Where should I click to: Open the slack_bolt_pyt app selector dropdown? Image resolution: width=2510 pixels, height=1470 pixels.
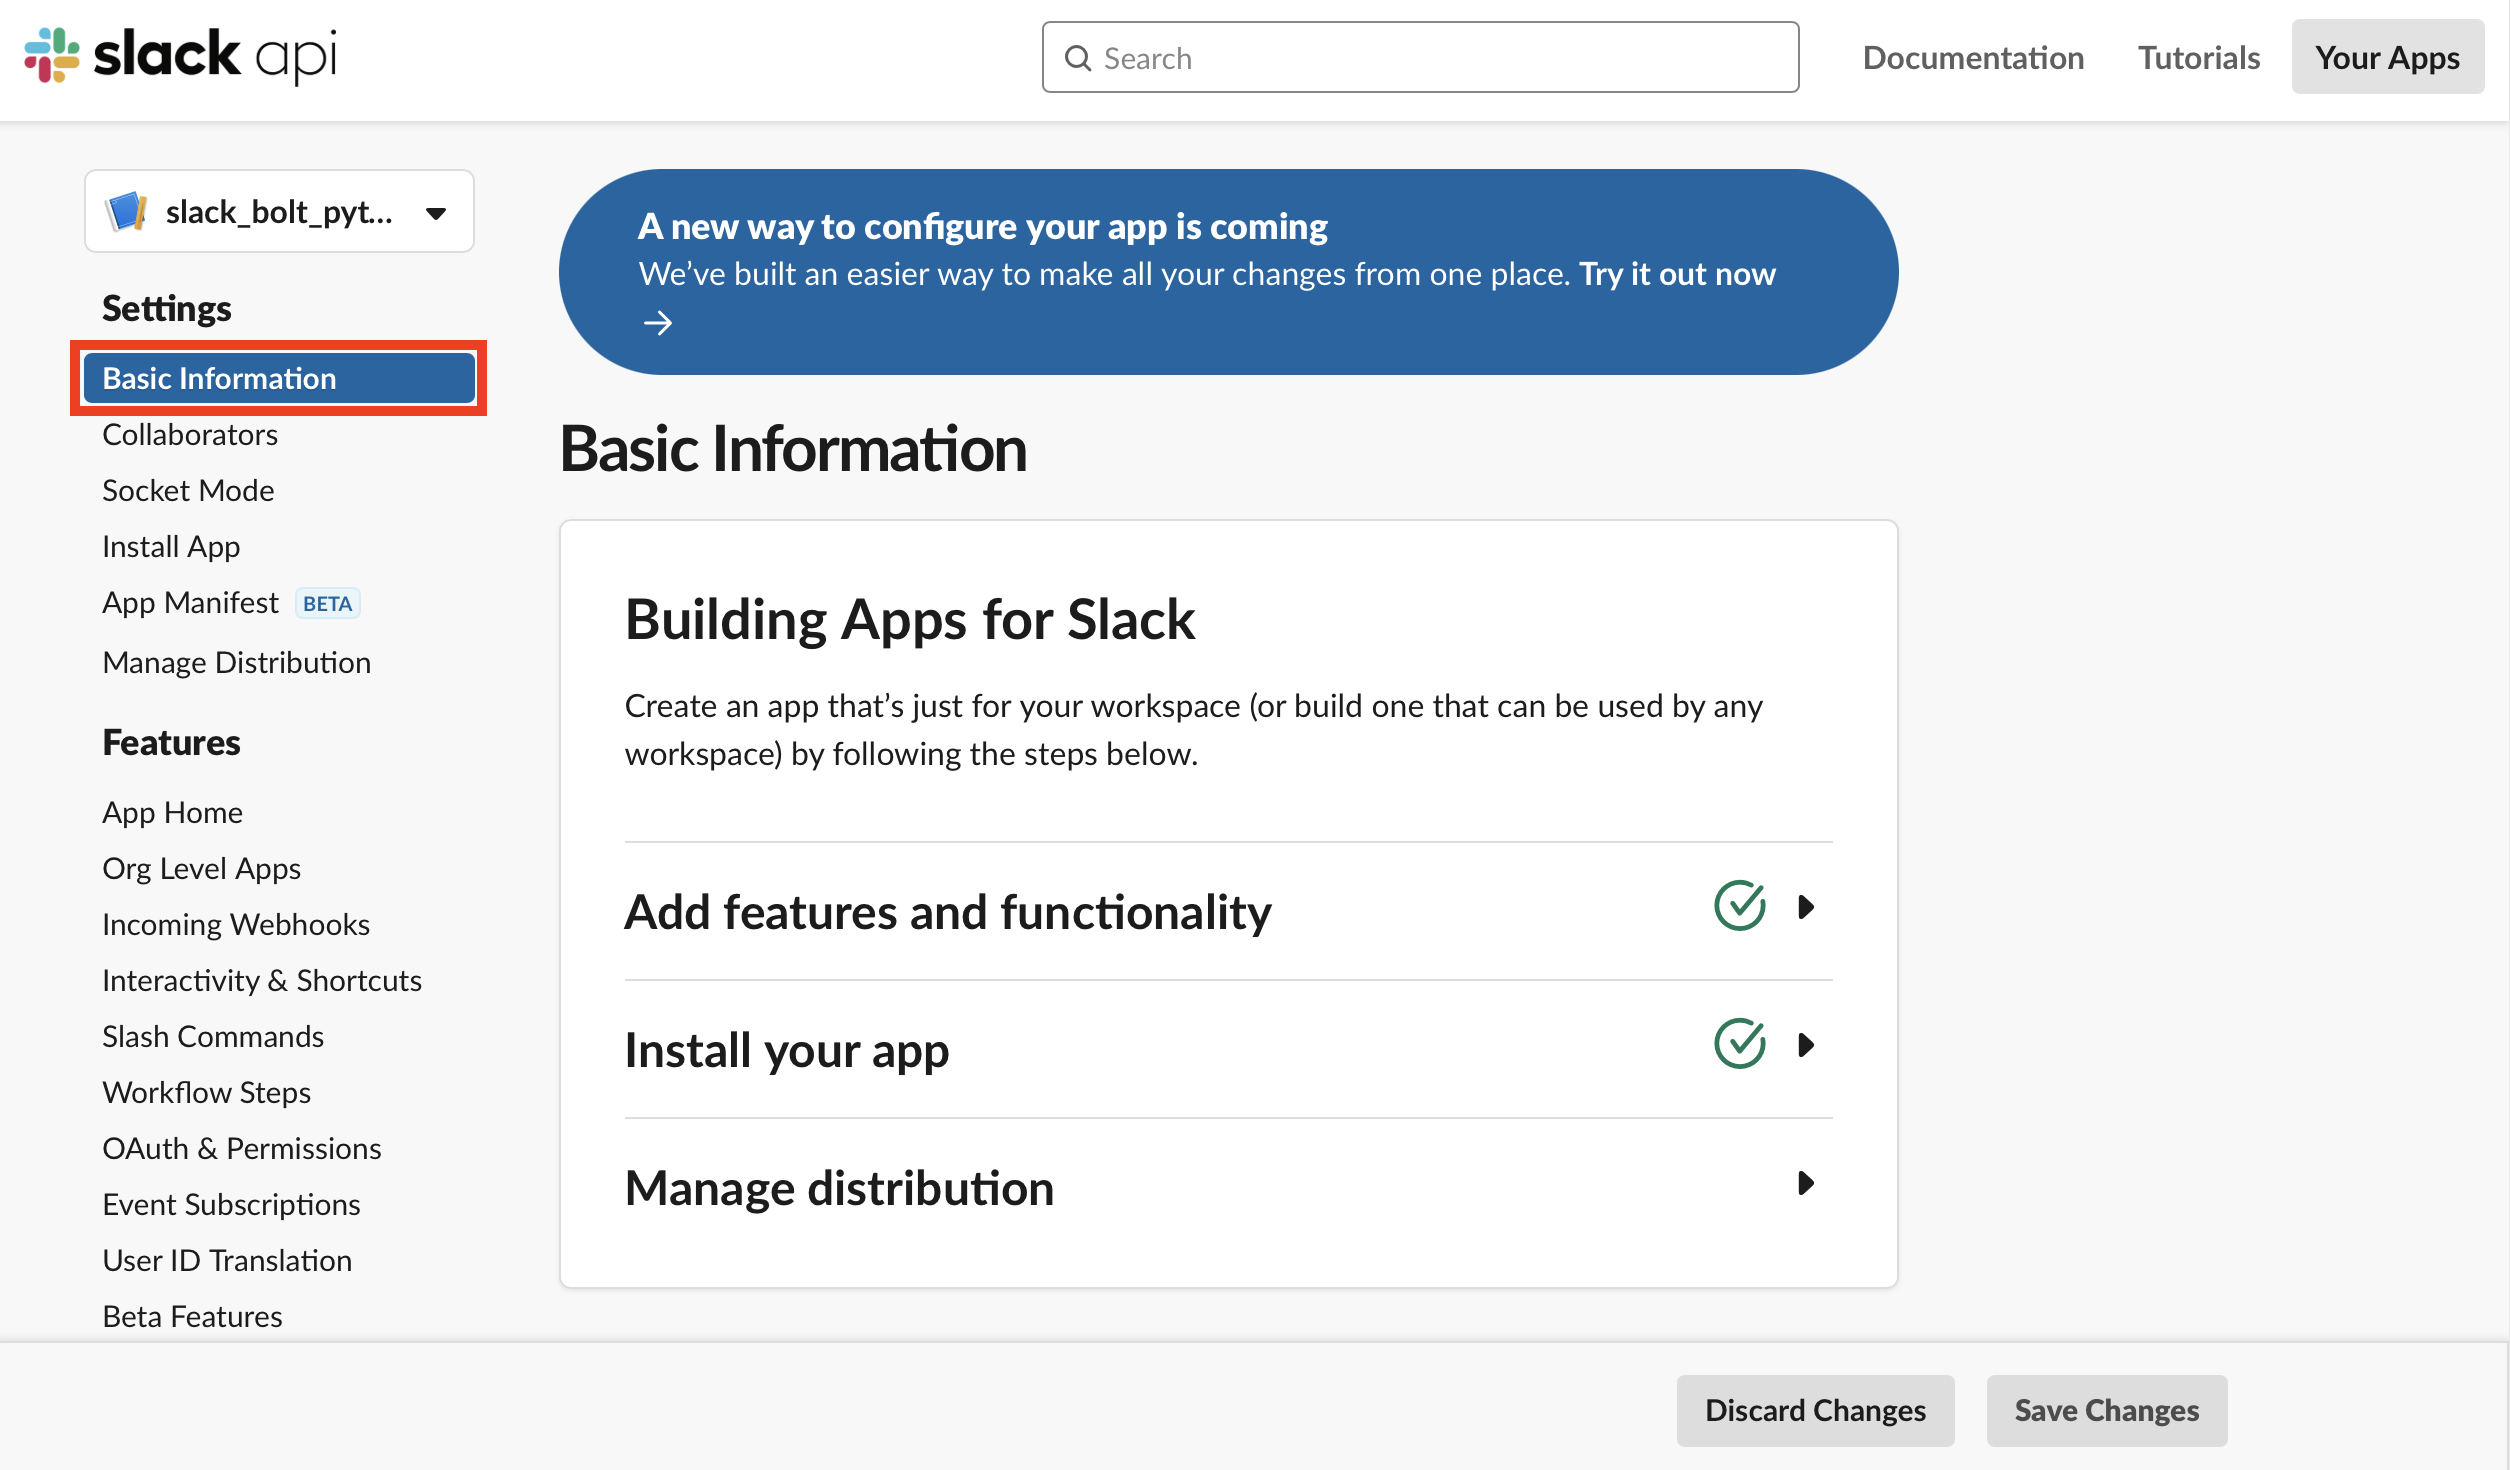(x=279, y=211)
